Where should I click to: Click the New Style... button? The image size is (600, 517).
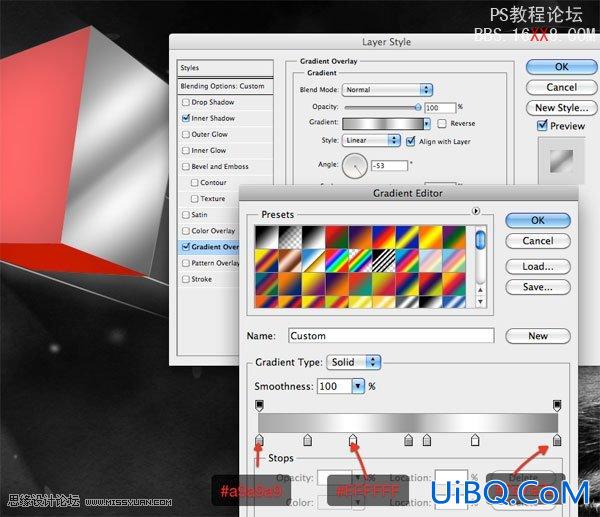point(561,108)
